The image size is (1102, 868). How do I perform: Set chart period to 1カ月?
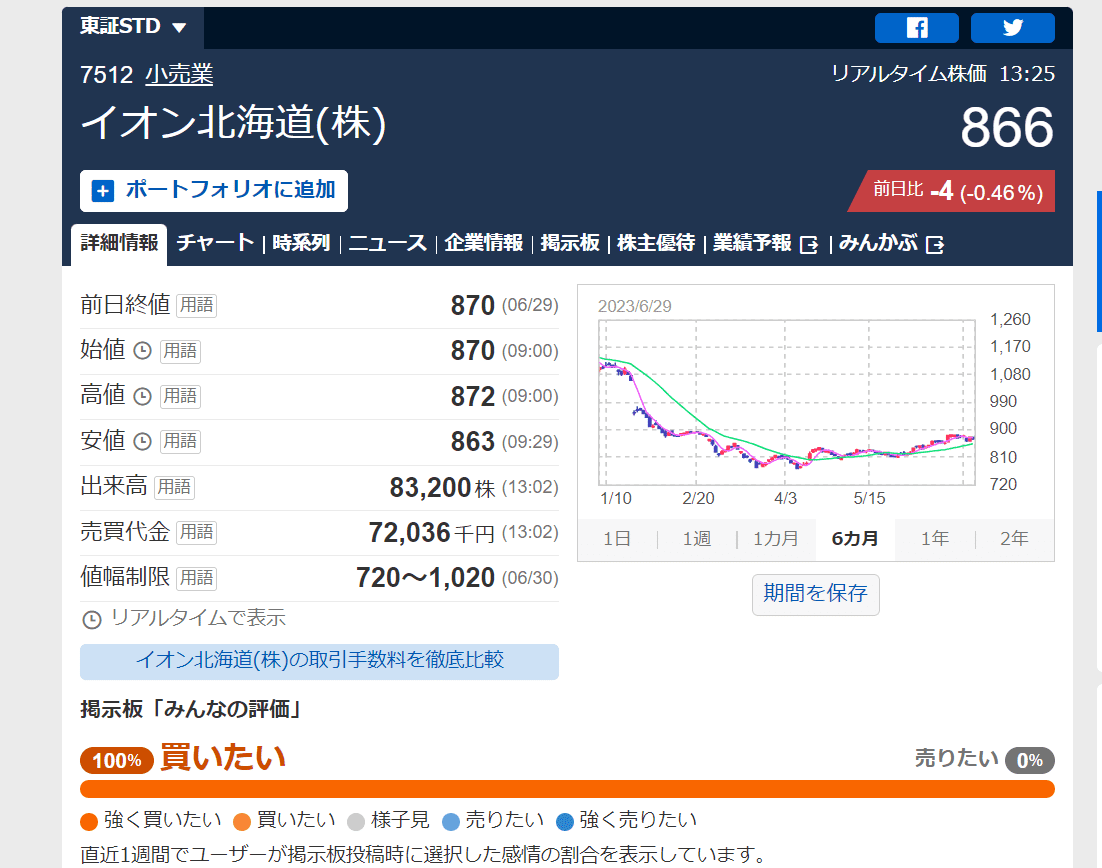click(x=776, y=539)
